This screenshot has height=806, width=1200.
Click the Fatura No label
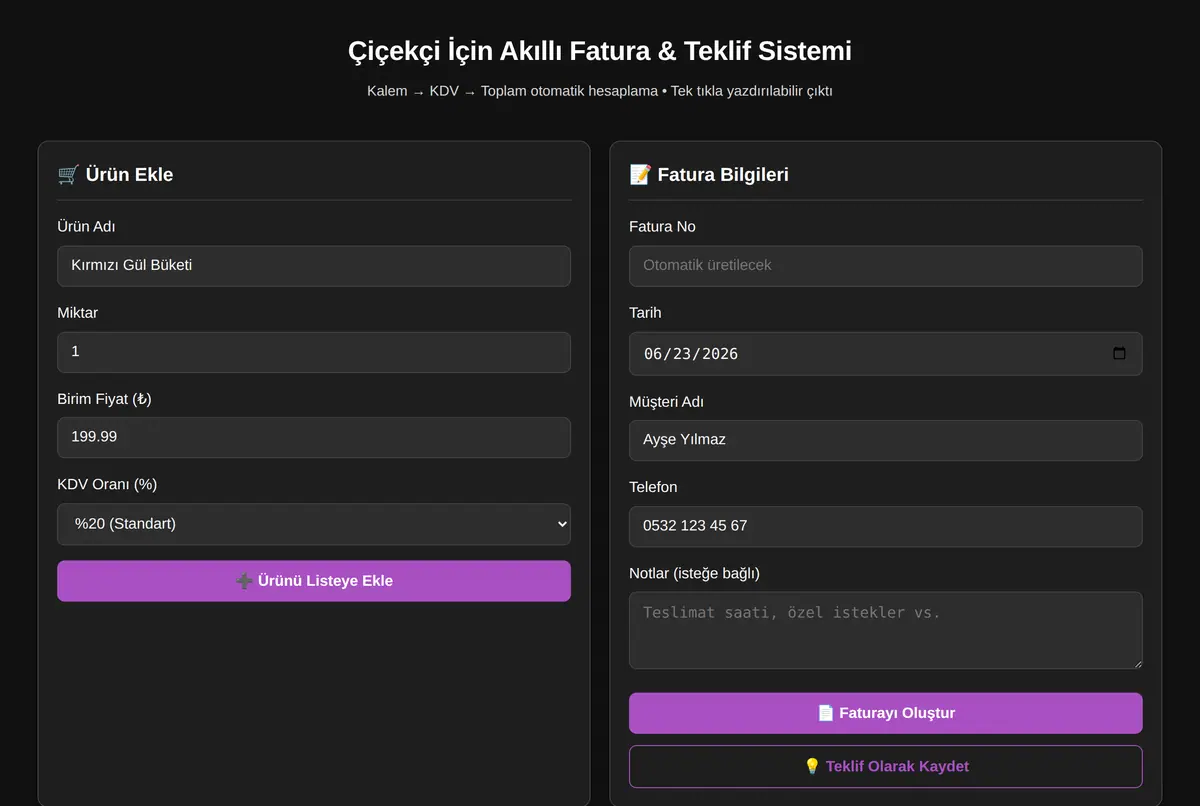(x=662, y=227)
